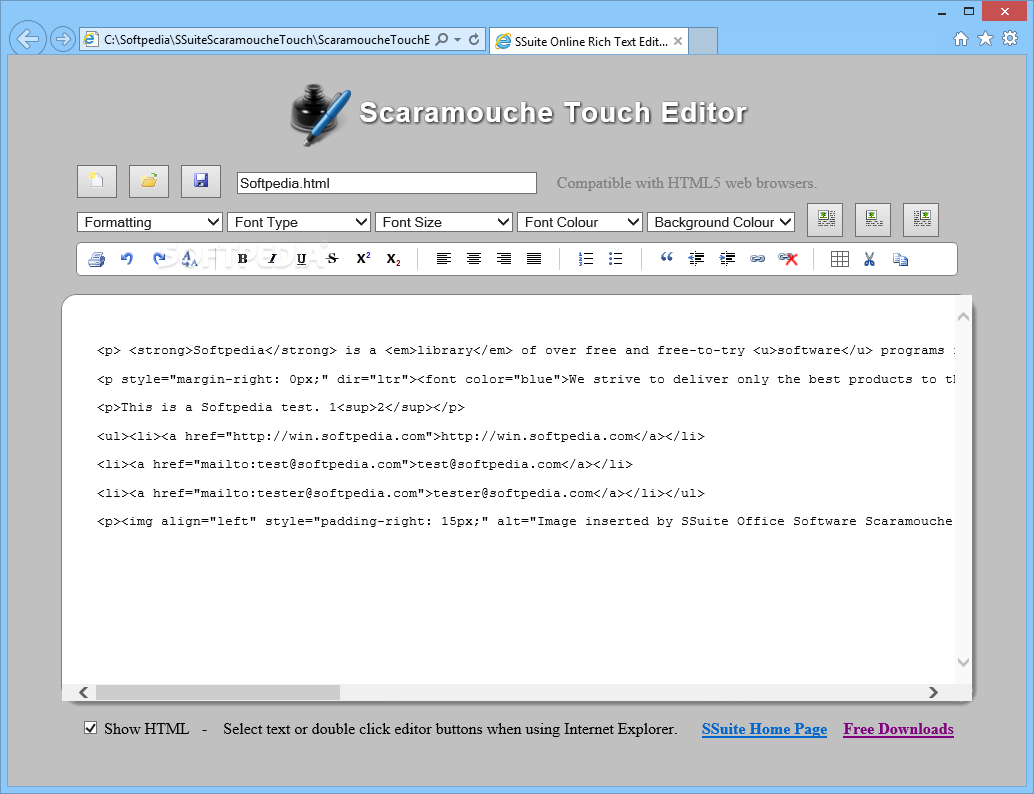Apply underline formatting
The width and height of the screenshot is (1034, 794).
(301, 259)
